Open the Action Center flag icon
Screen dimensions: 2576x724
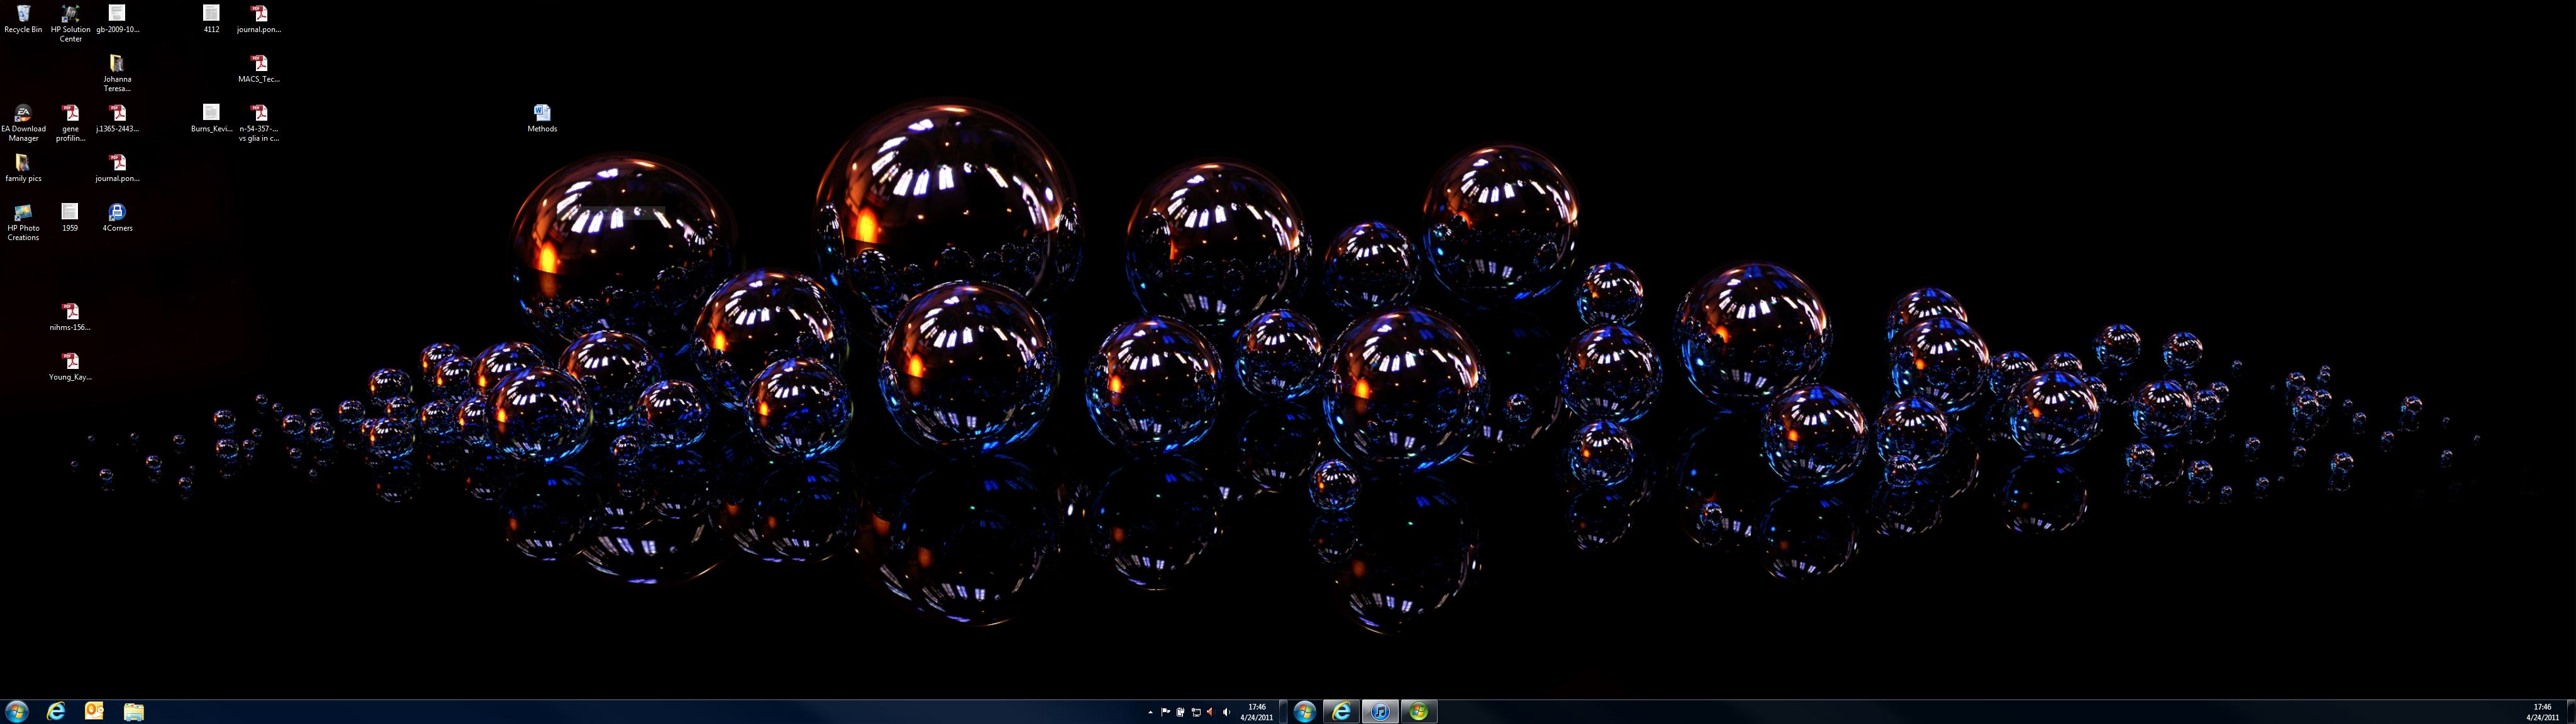(x=1165, y=712)
